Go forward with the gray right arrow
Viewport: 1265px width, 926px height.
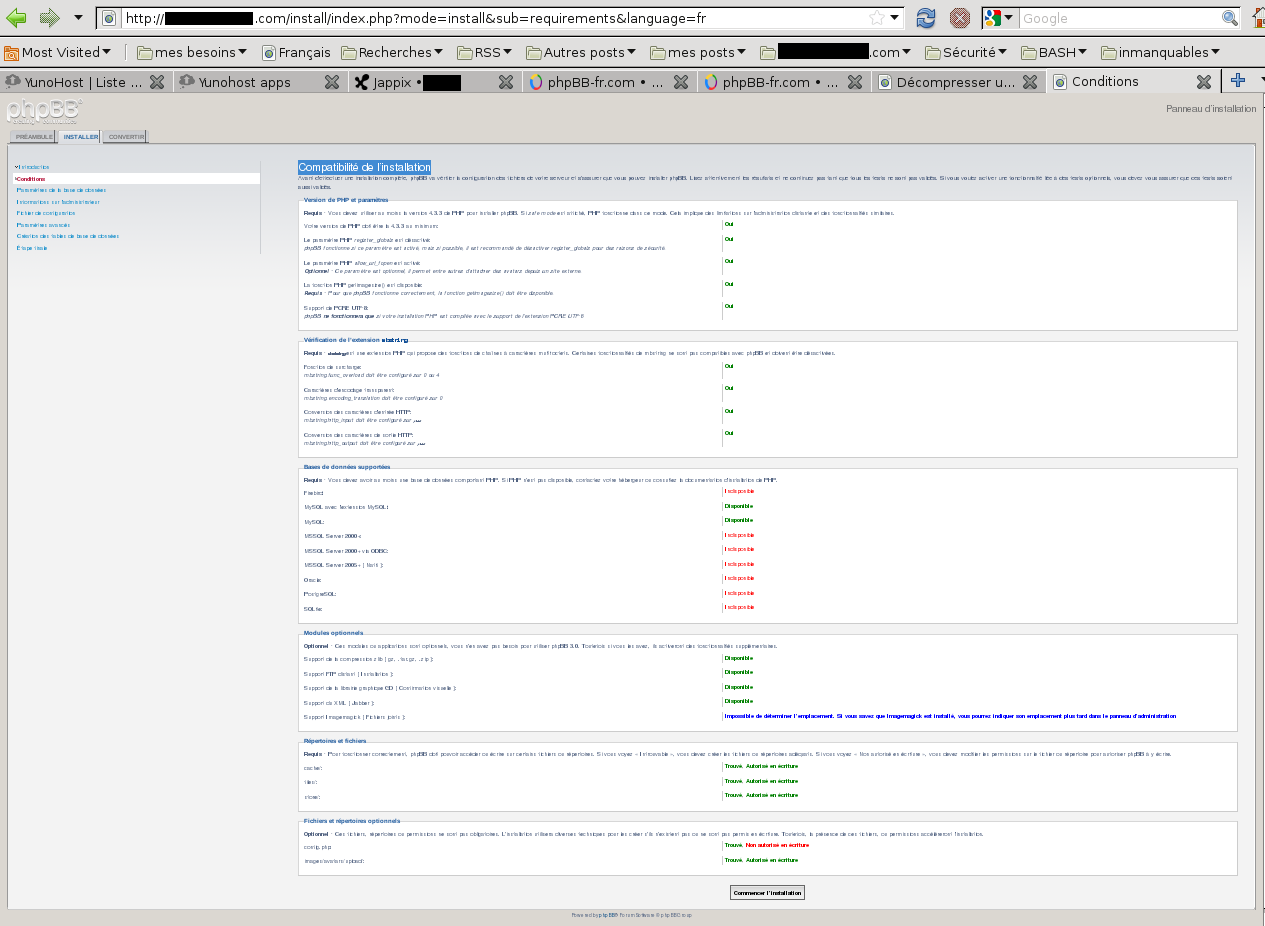pos(50,18)
